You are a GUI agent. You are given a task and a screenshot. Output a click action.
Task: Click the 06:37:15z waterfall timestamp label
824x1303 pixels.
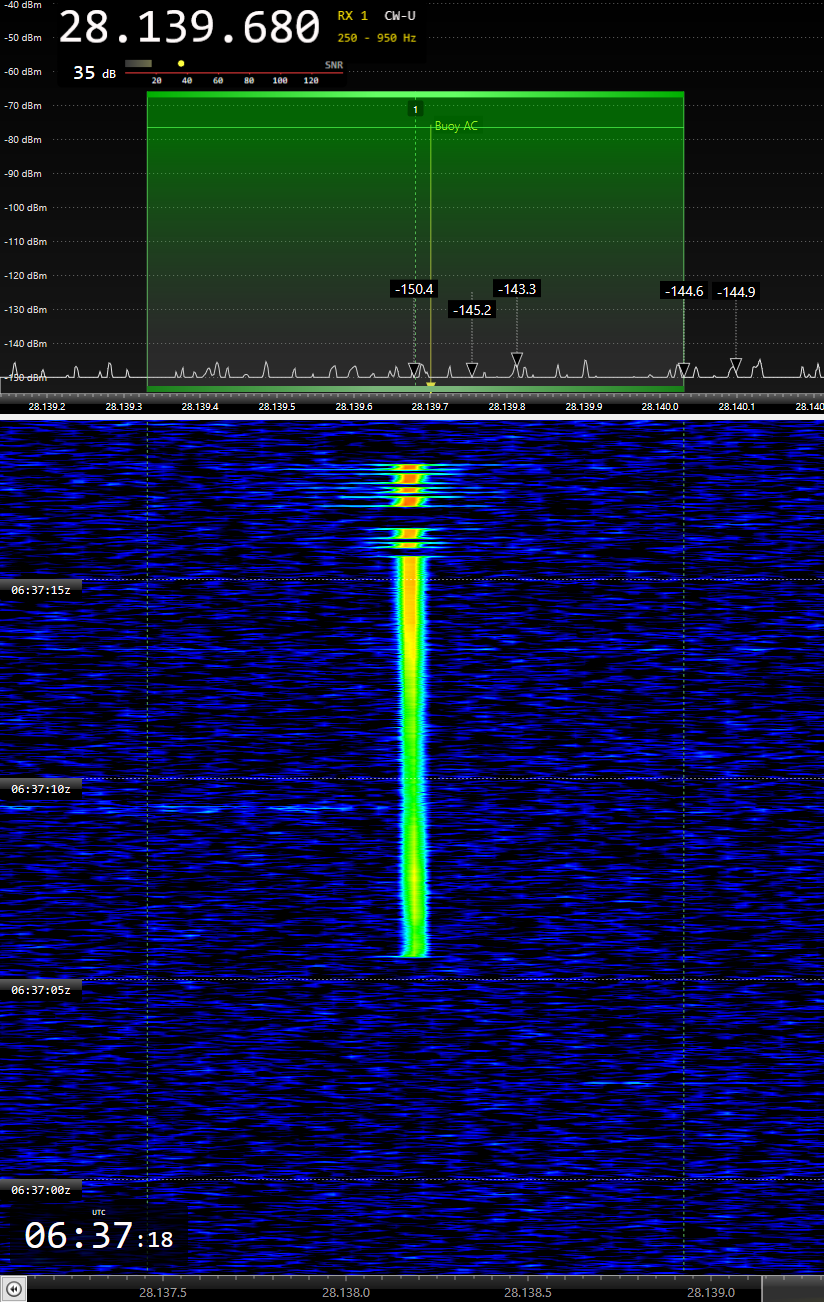(x=41, y=590)
